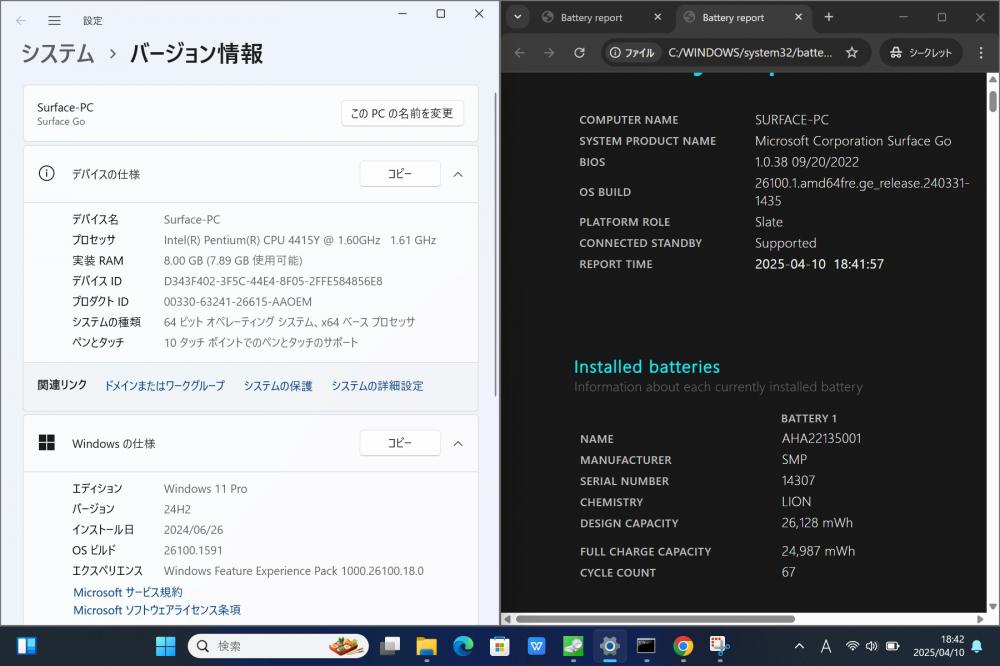
Task: Reload the Battery report page
Action: (x=579, y=53)
